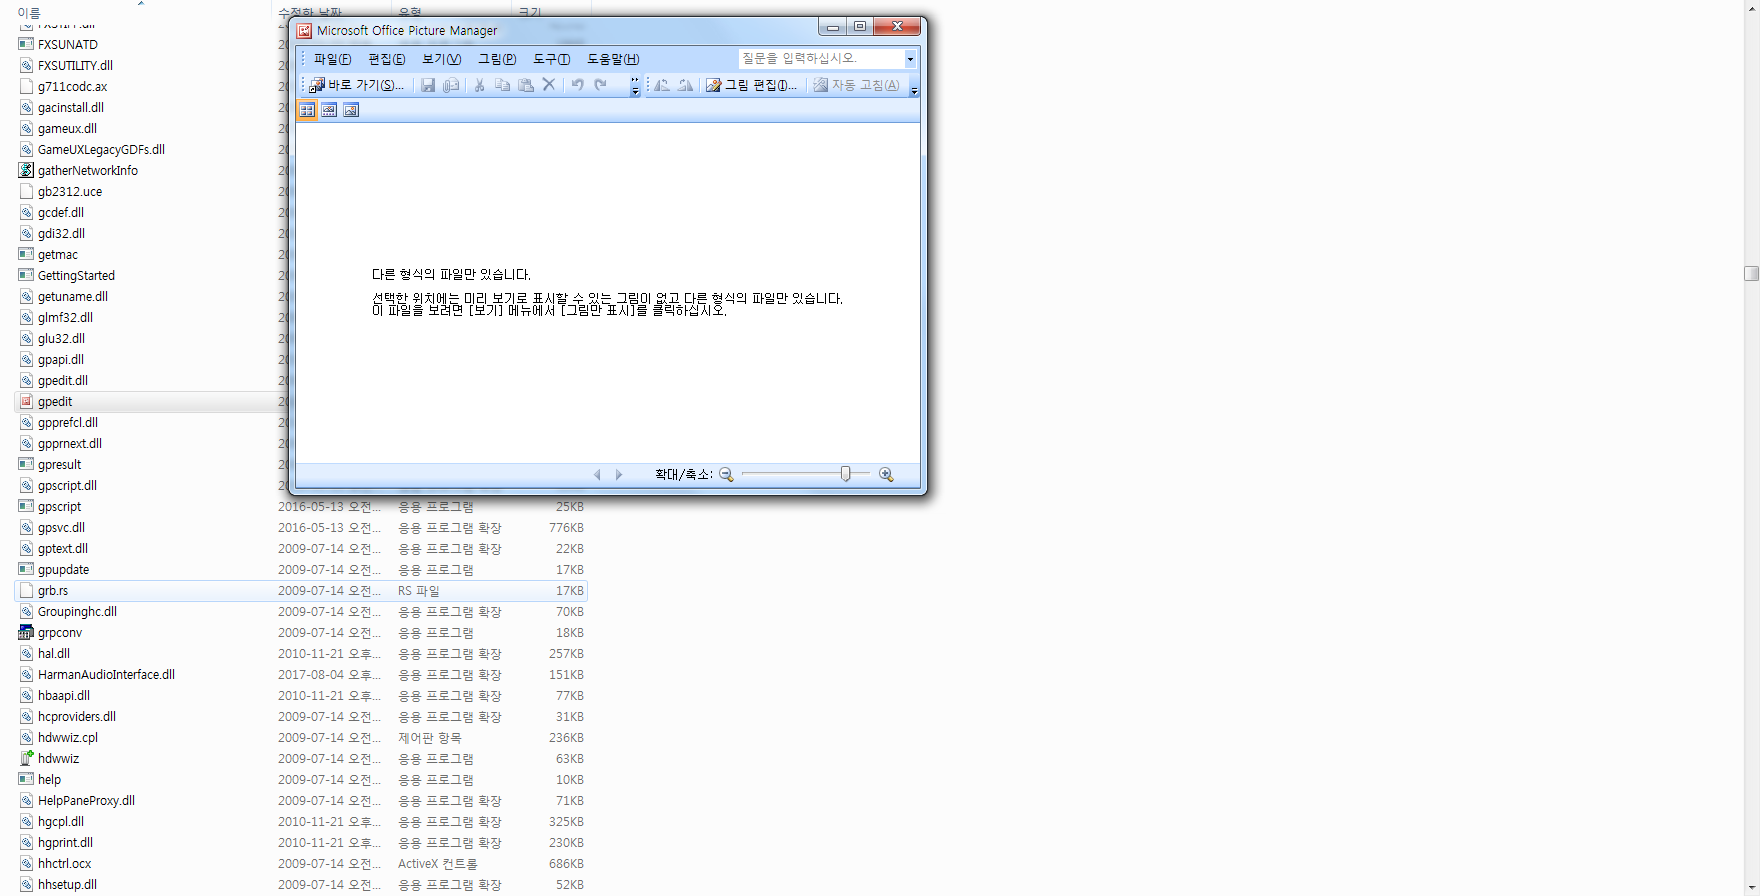Click the Delete X icon

tap(549, 85)
